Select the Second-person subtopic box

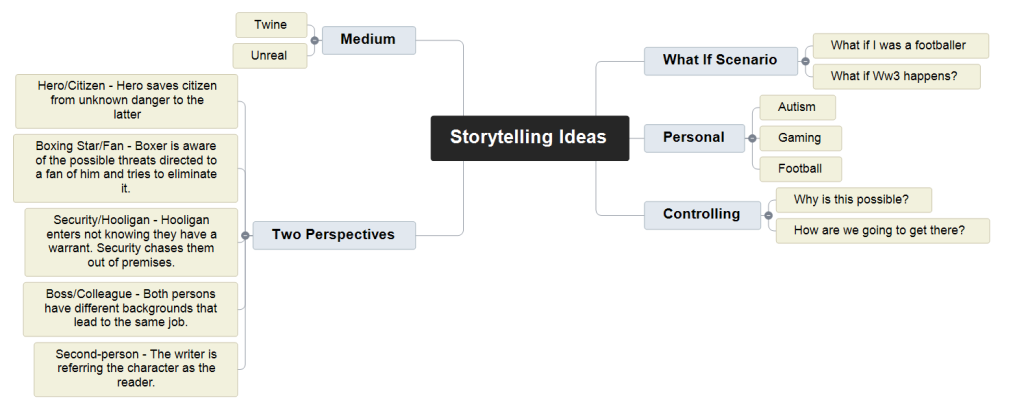tap(136, 369)
